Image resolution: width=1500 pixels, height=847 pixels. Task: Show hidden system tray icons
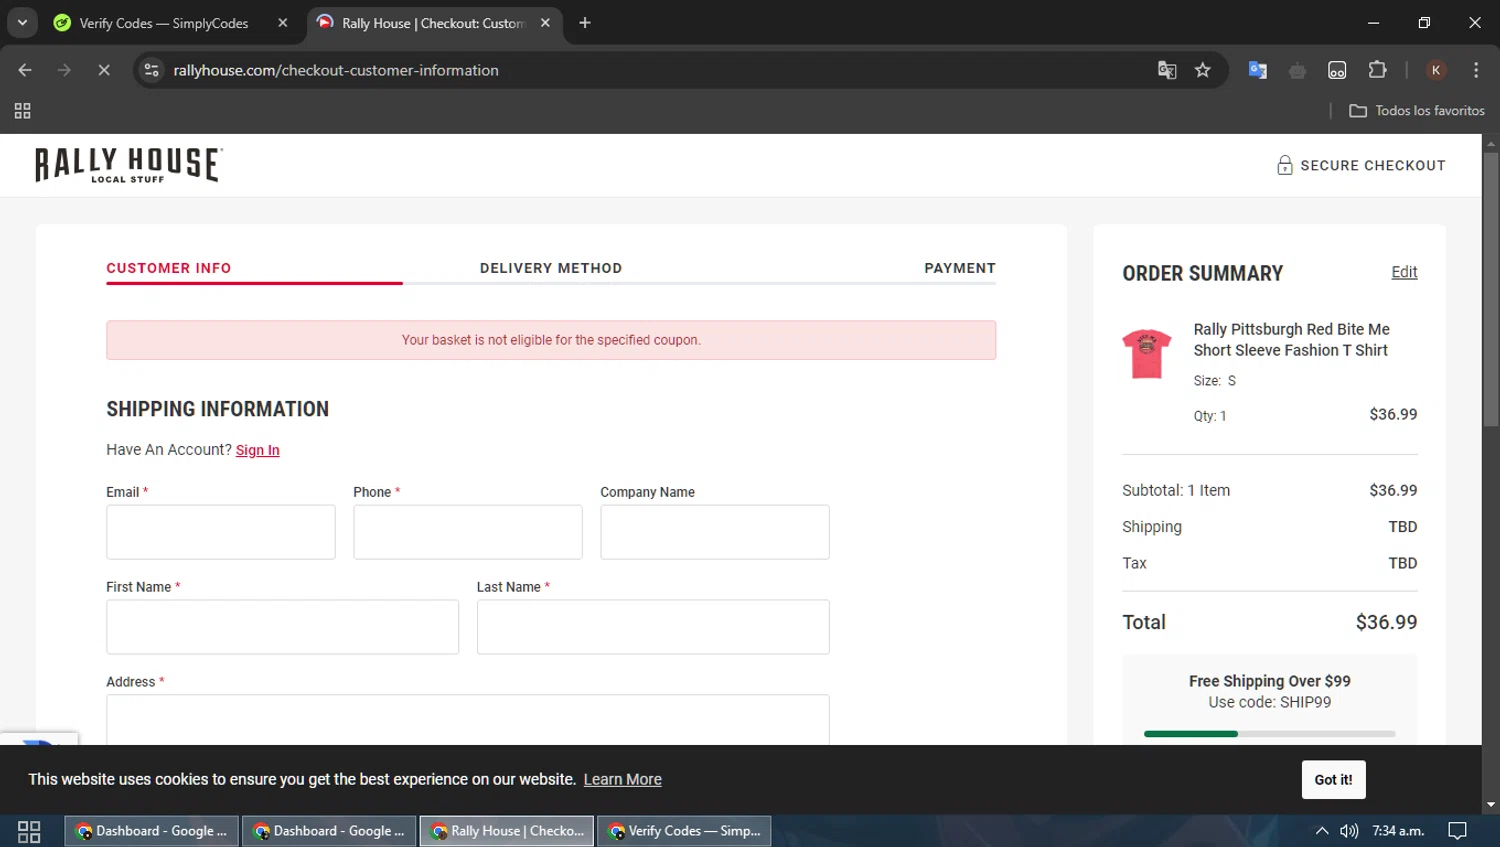pos(1321,831)
